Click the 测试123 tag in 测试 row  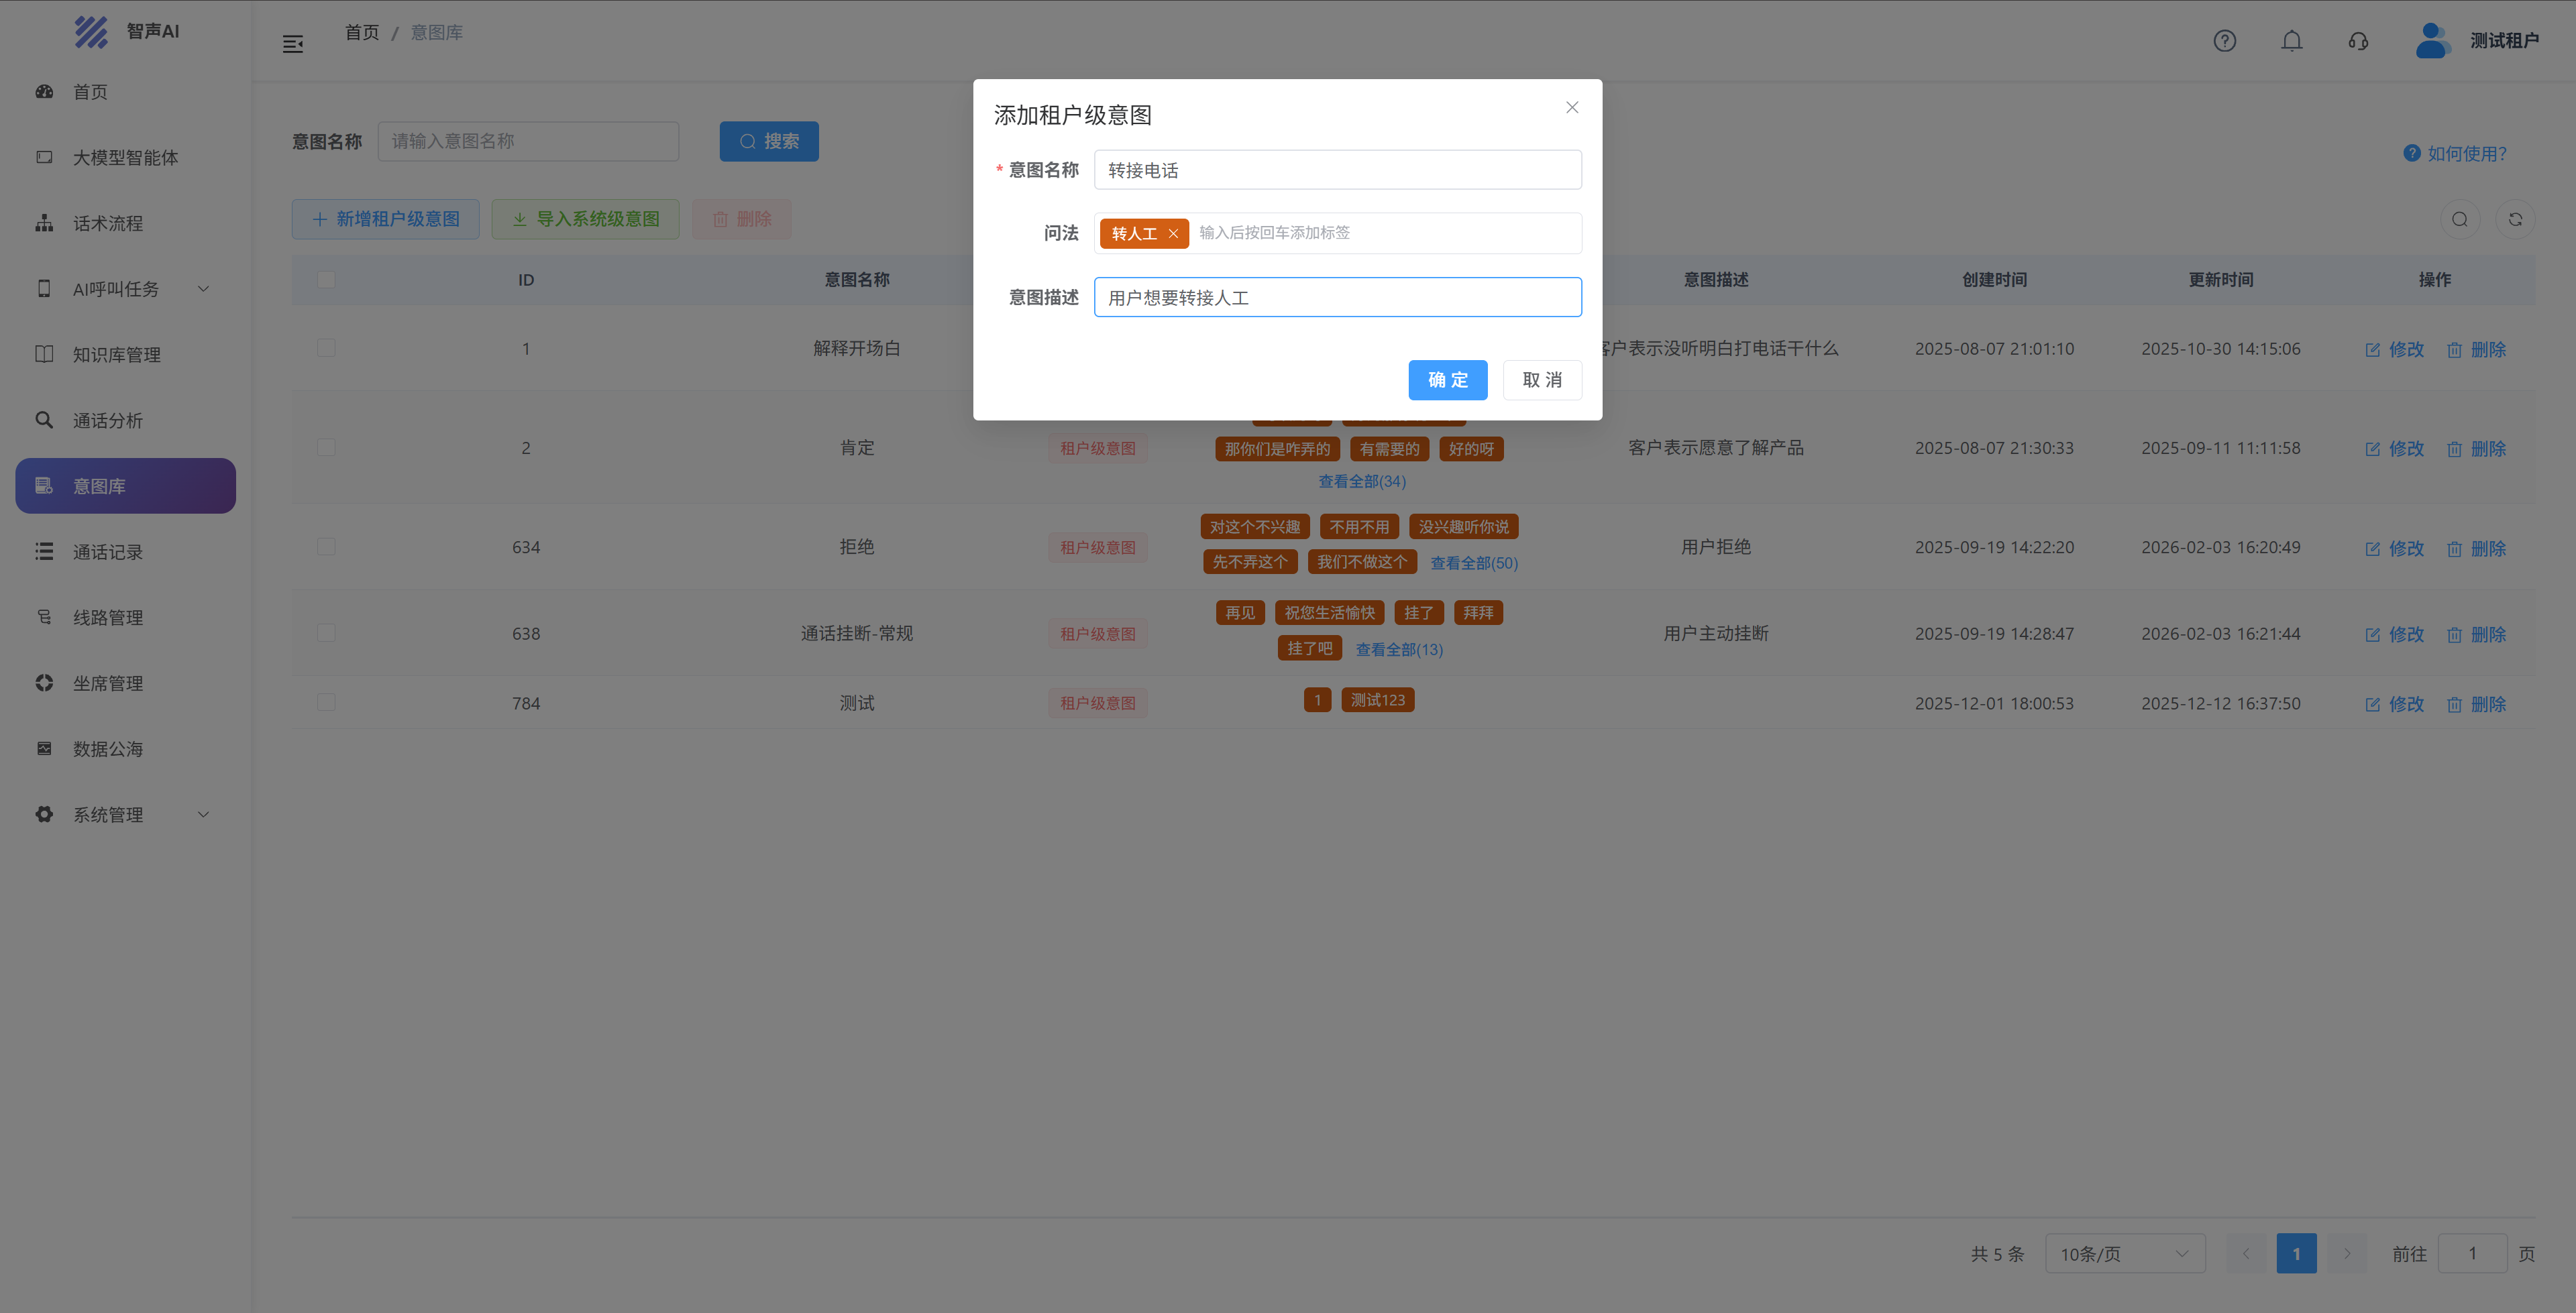point(1377,701)
